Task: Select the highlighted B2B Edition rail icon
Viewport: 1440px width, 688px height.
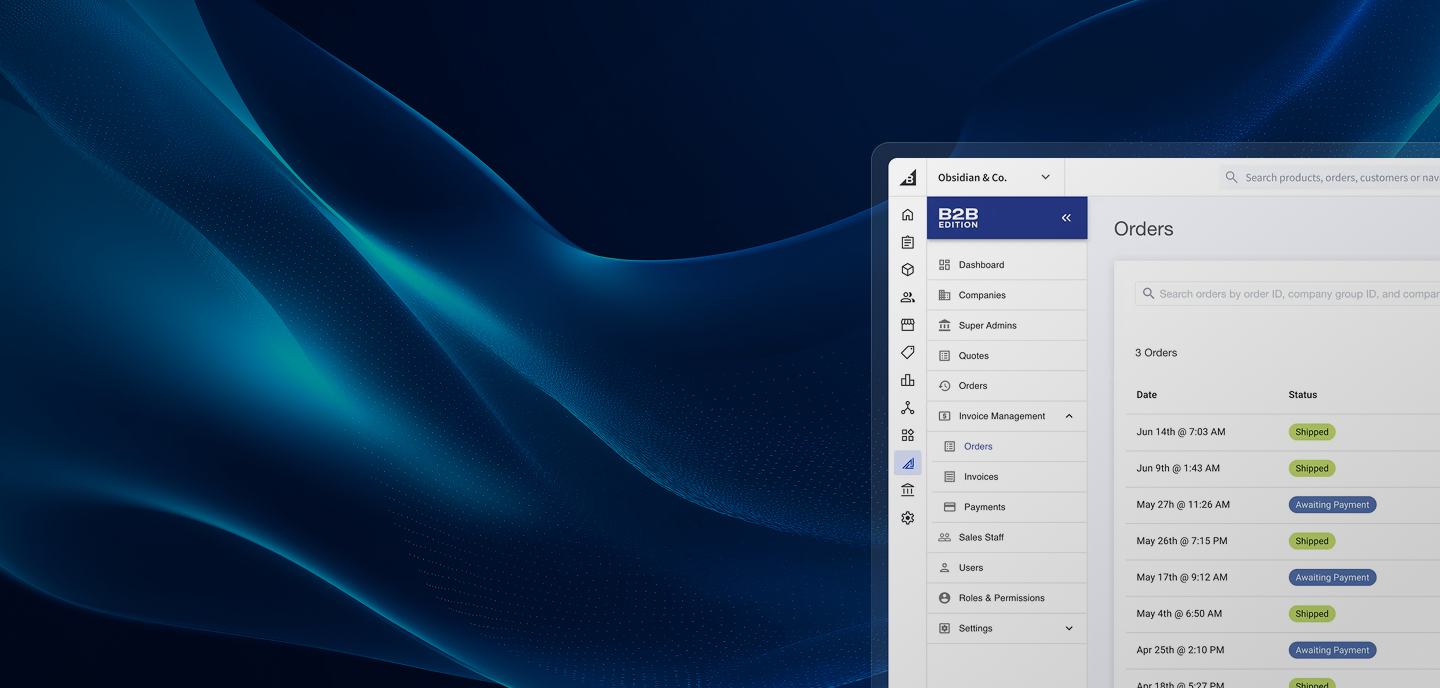Action: tap(907, 463)
